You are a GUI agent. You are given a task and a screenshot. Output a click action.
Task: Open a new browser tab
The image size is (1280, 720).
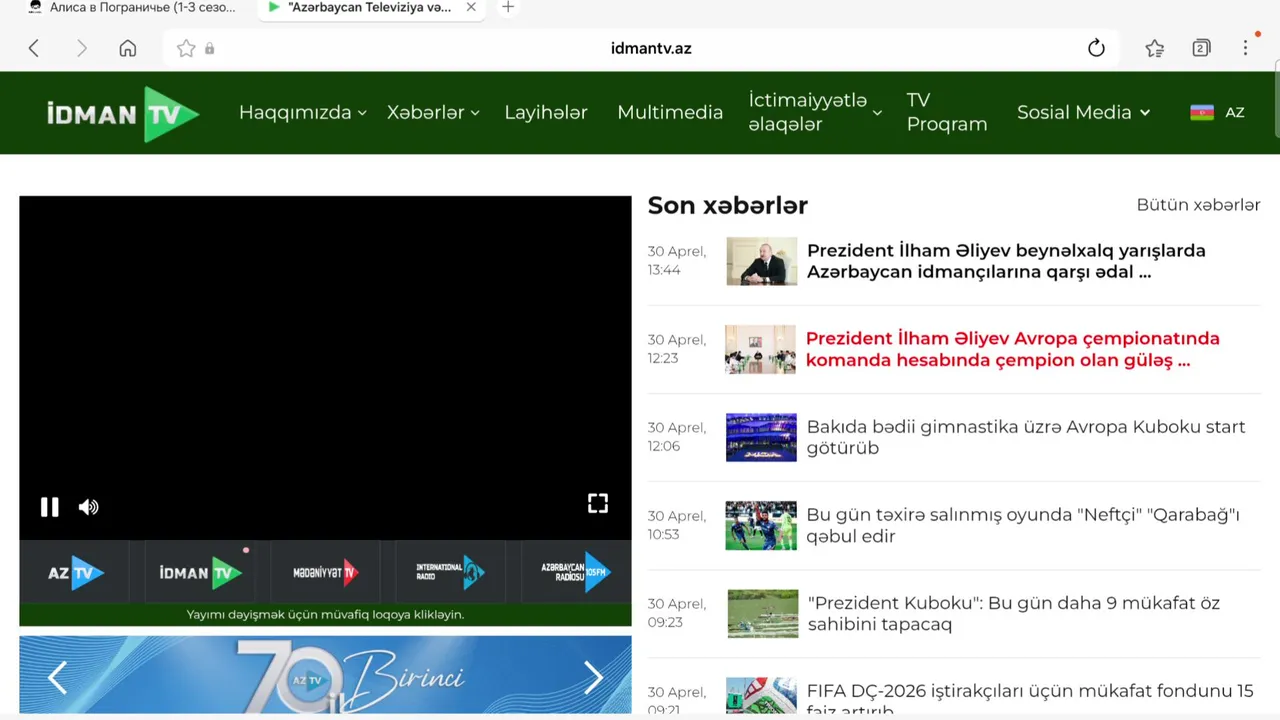508,7
